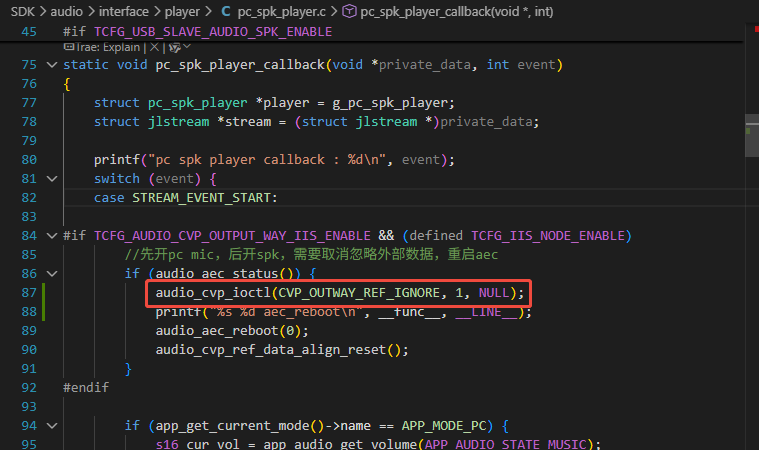Click the printf call on line 80
759x450 pixels.
(x=117, y=160)
